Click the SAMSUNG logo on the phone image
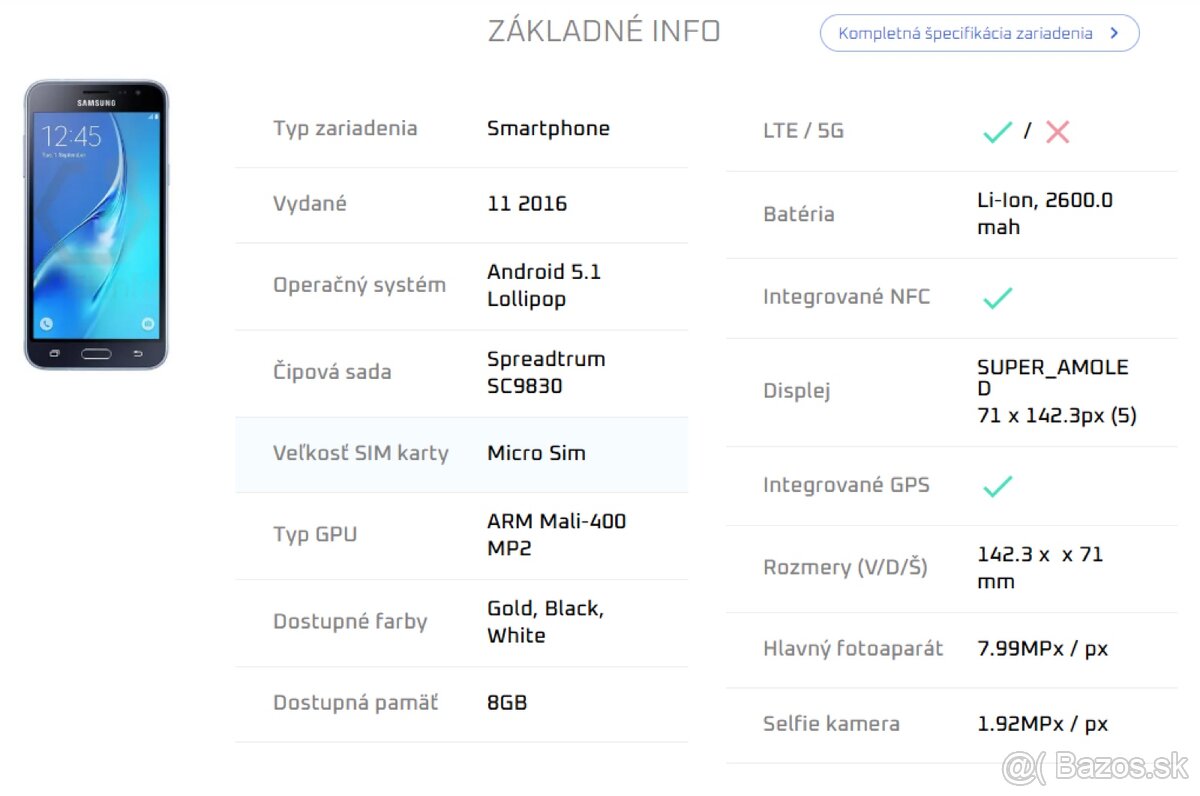The height and width of the screenshot is (796, 1200). pos(95,102)
